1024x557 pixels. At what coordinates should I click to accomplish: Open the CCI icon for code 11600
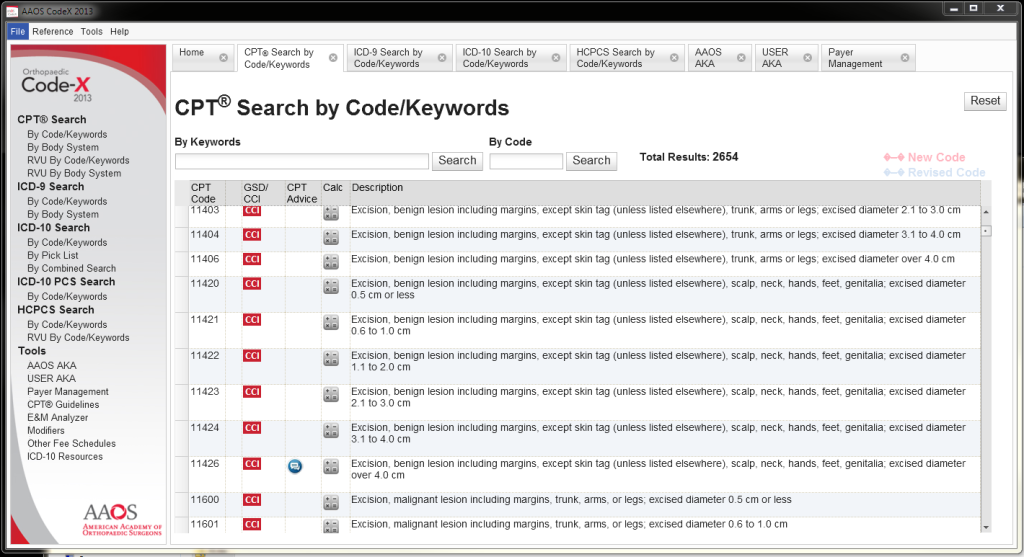(x=251, y=500)
